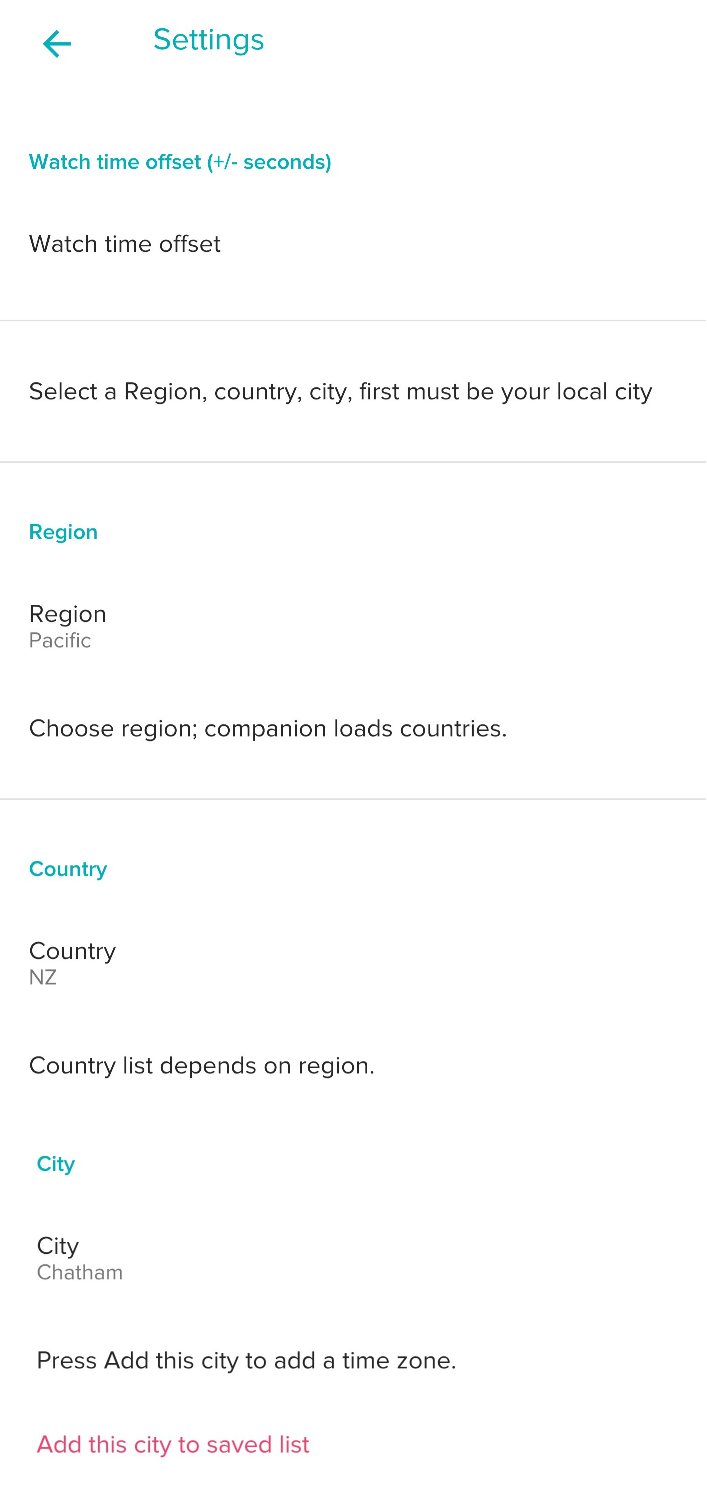
Task: Open the Region selector showing Pacific
Action: [67, 625]
